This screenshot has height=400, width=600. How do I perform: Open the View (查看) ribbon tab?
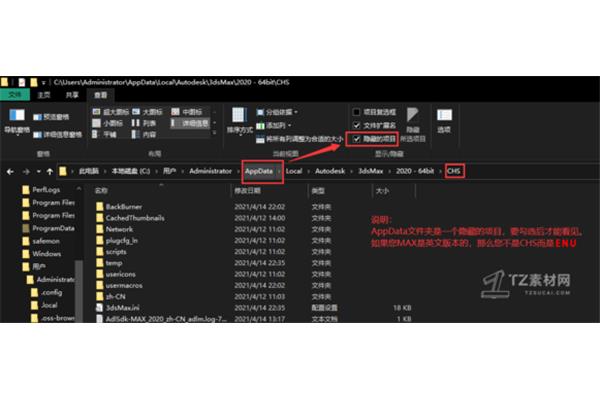point(101,95)
